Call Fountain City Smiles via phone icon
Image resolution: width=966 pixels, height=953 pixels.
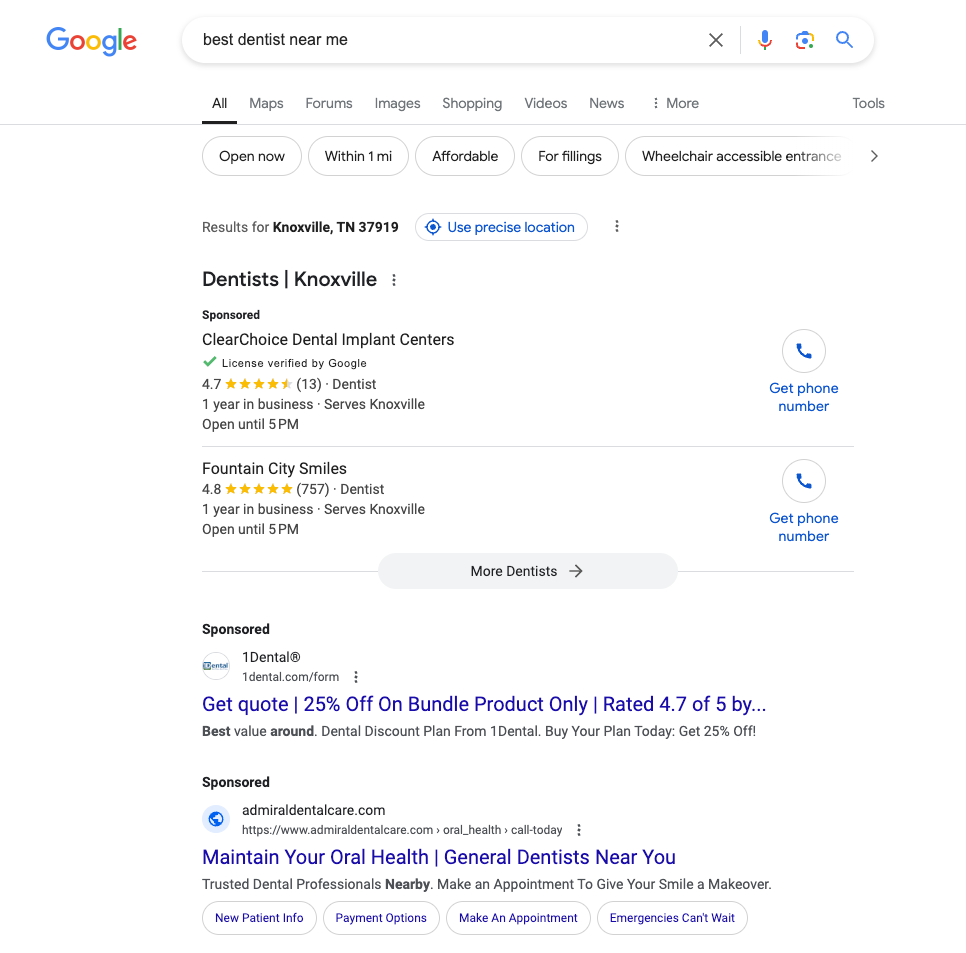(803, 481)
